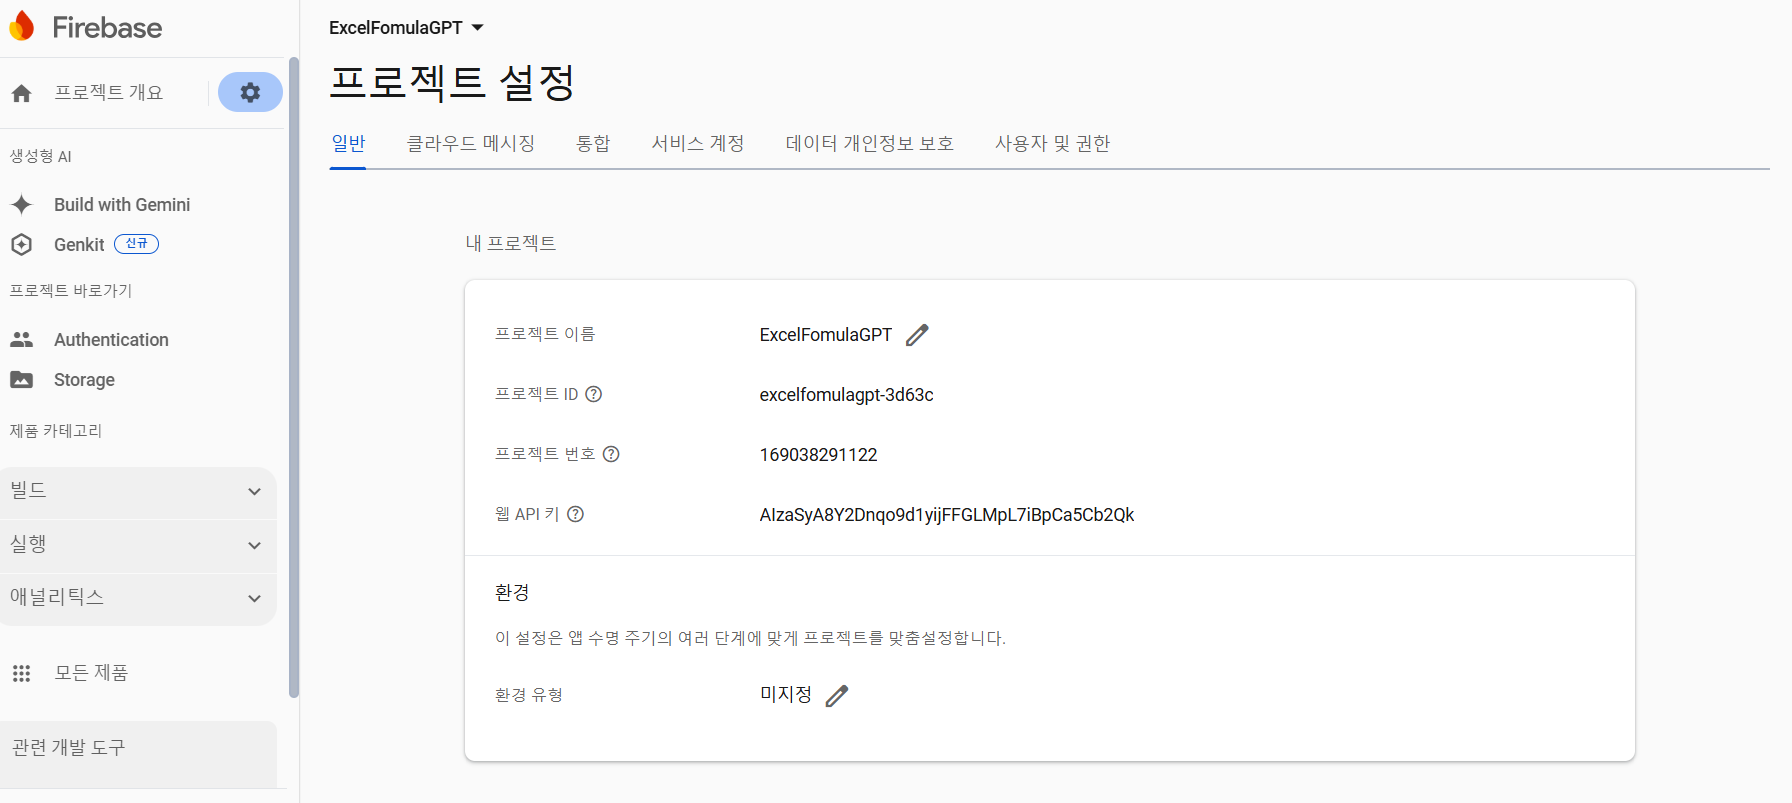Click the 신규 badge next to Genkit
Screen dimensions: 1792x803
click(136, 244)
